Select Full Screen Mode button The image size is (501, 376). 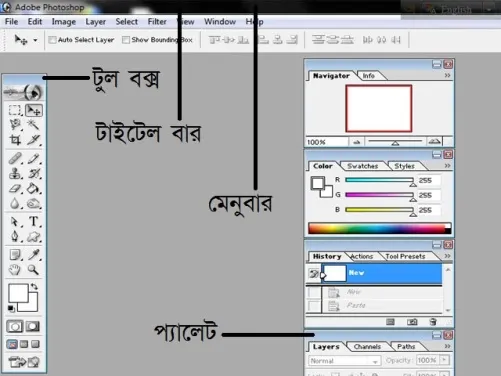tap(35, 344)
